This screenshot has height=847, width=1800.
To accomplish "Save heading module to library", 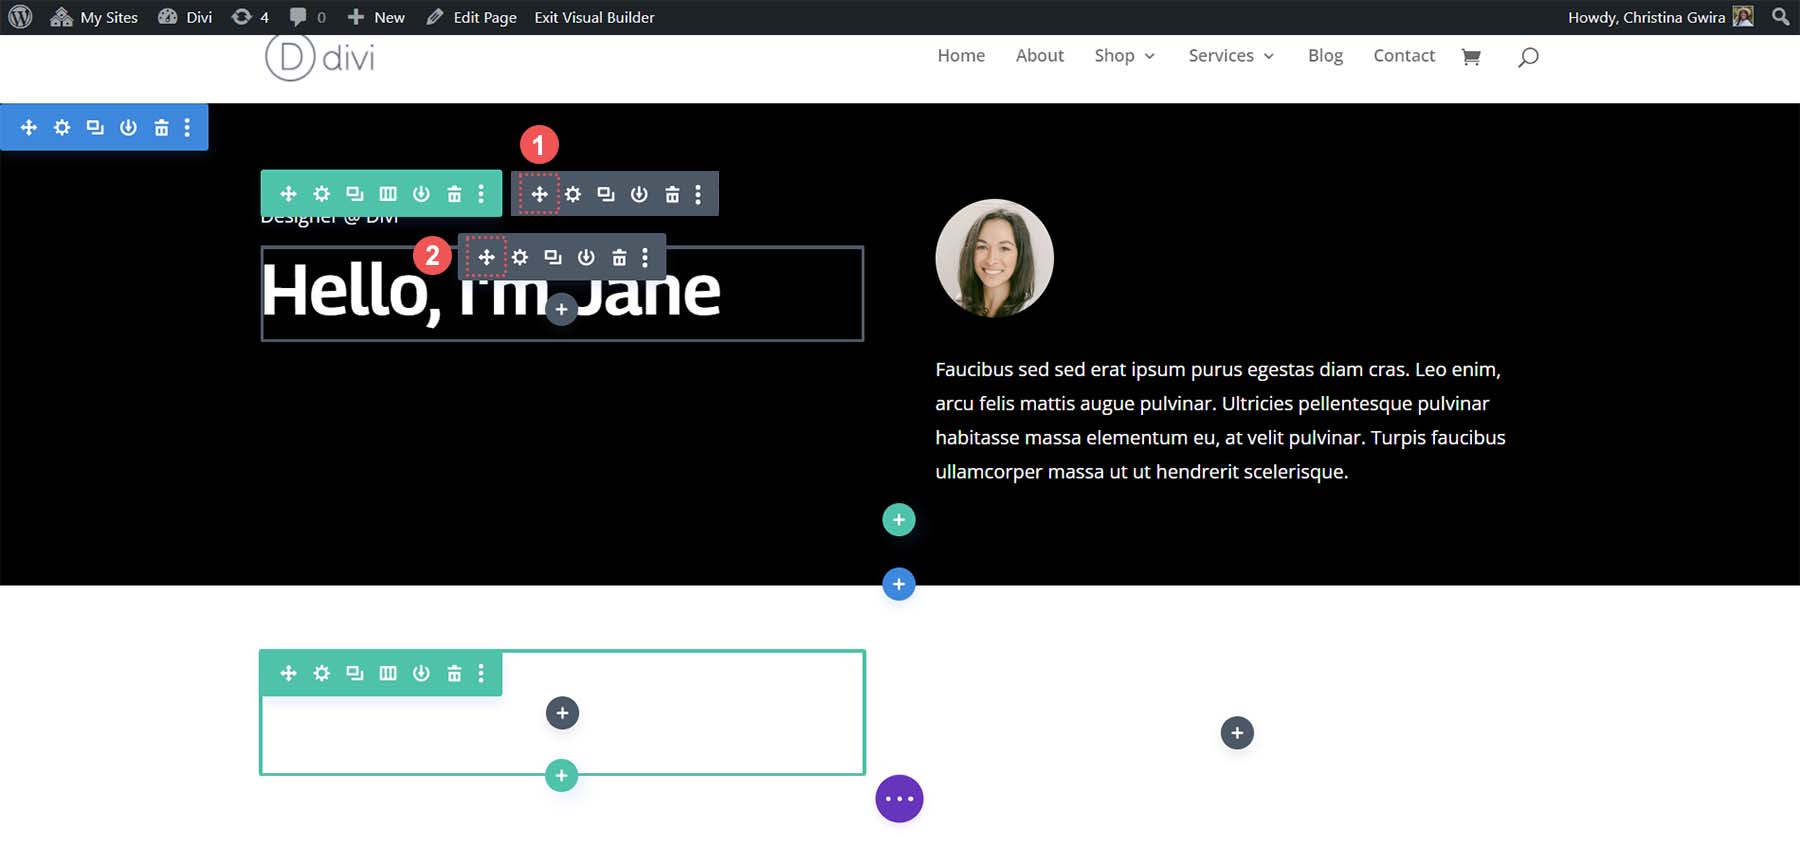I will click(586, 258).
